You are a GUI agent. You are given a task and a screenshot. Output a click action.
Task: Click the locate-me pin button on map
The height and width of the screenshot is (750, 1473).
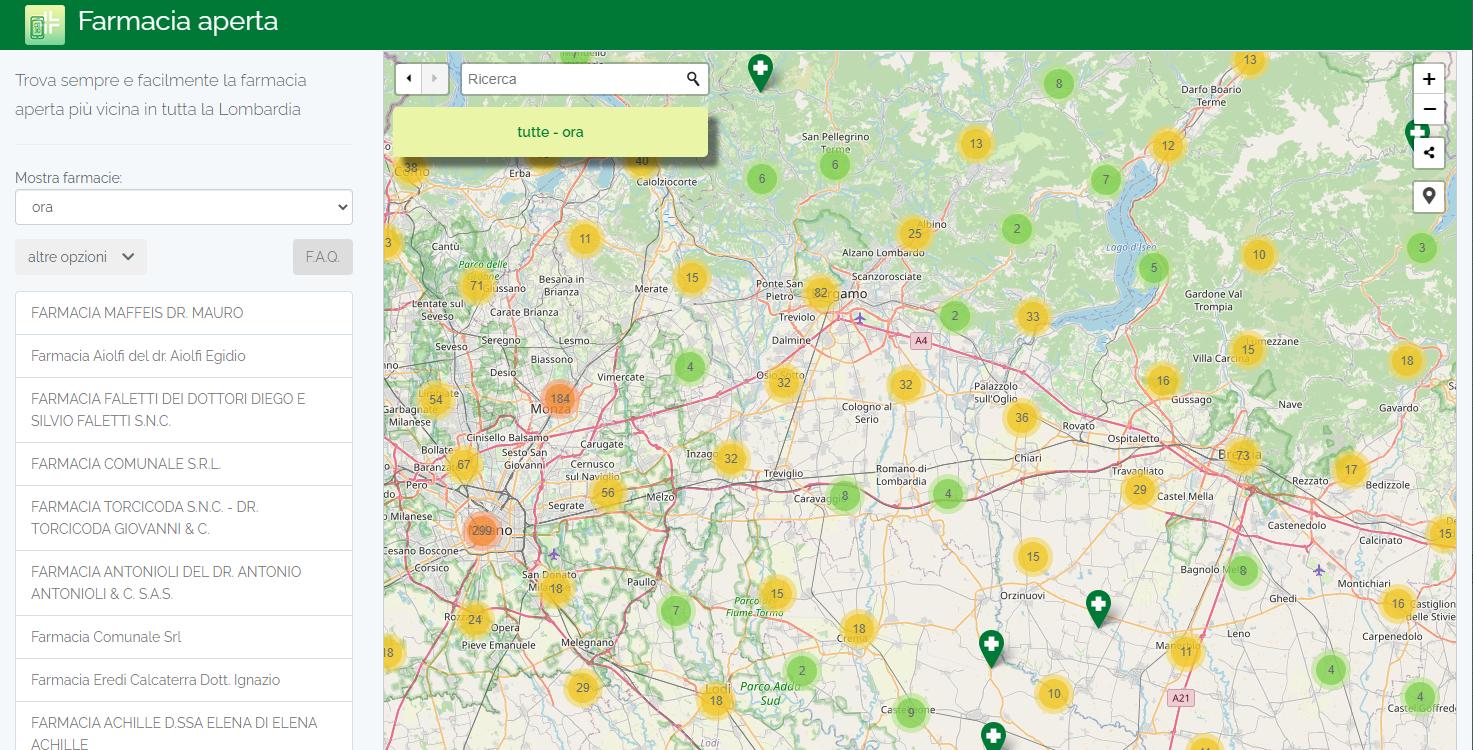[1429, 196]
